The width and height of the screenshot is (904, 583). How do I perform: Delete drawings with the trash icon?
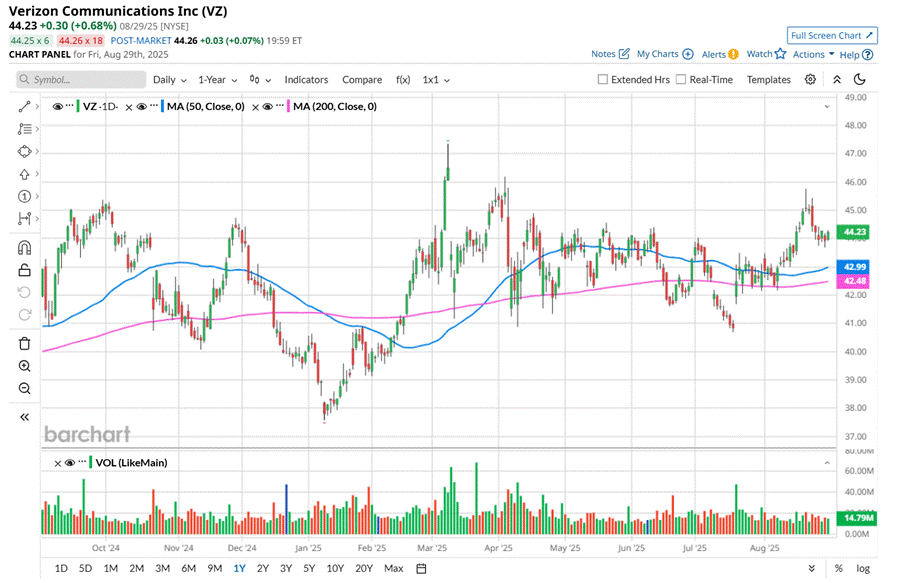[x=24, y=344]
